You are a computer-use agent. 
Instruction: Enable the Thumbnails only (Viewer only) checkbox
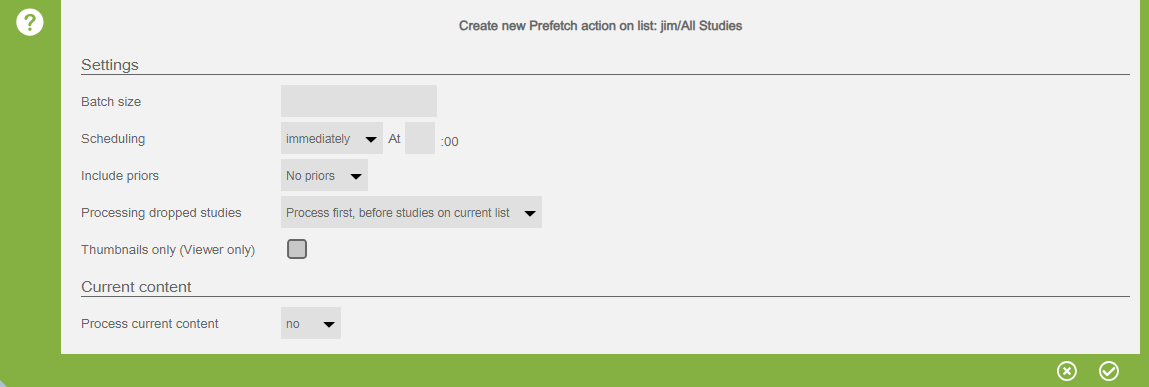pos(297,249)
